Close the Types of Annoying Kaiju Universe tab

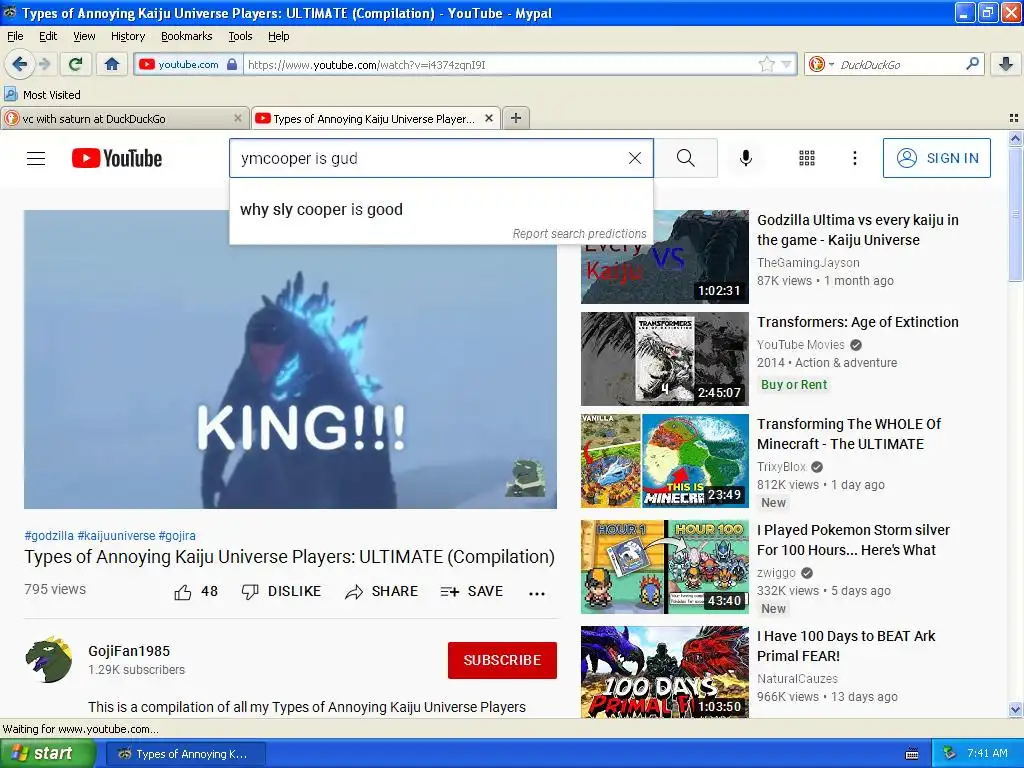488,118
